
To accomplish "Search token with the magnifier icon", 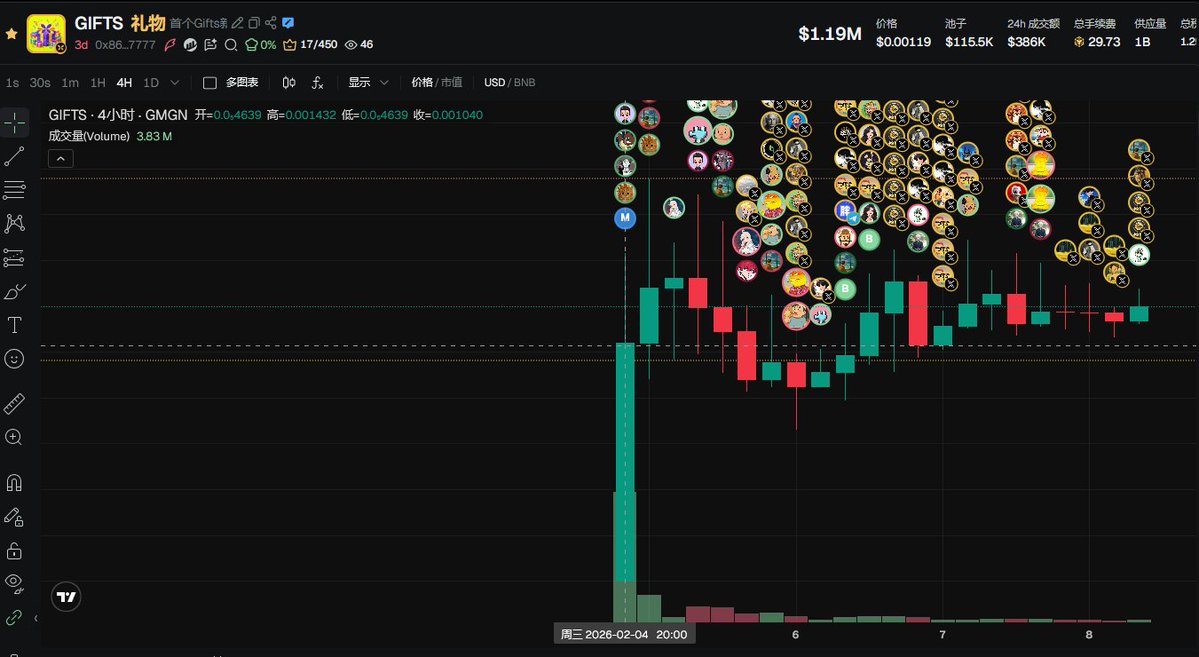I will coord(230,44).
